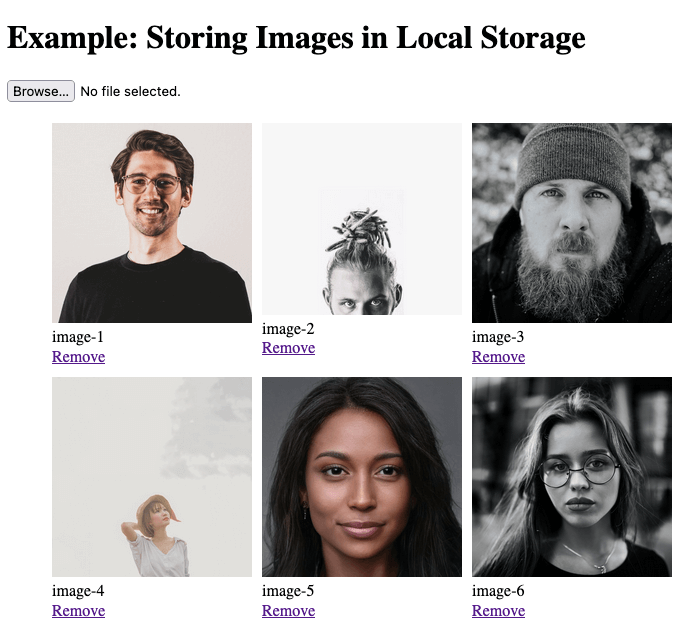
Task: Click the Browse... file upload button
Action: point(41,91)
